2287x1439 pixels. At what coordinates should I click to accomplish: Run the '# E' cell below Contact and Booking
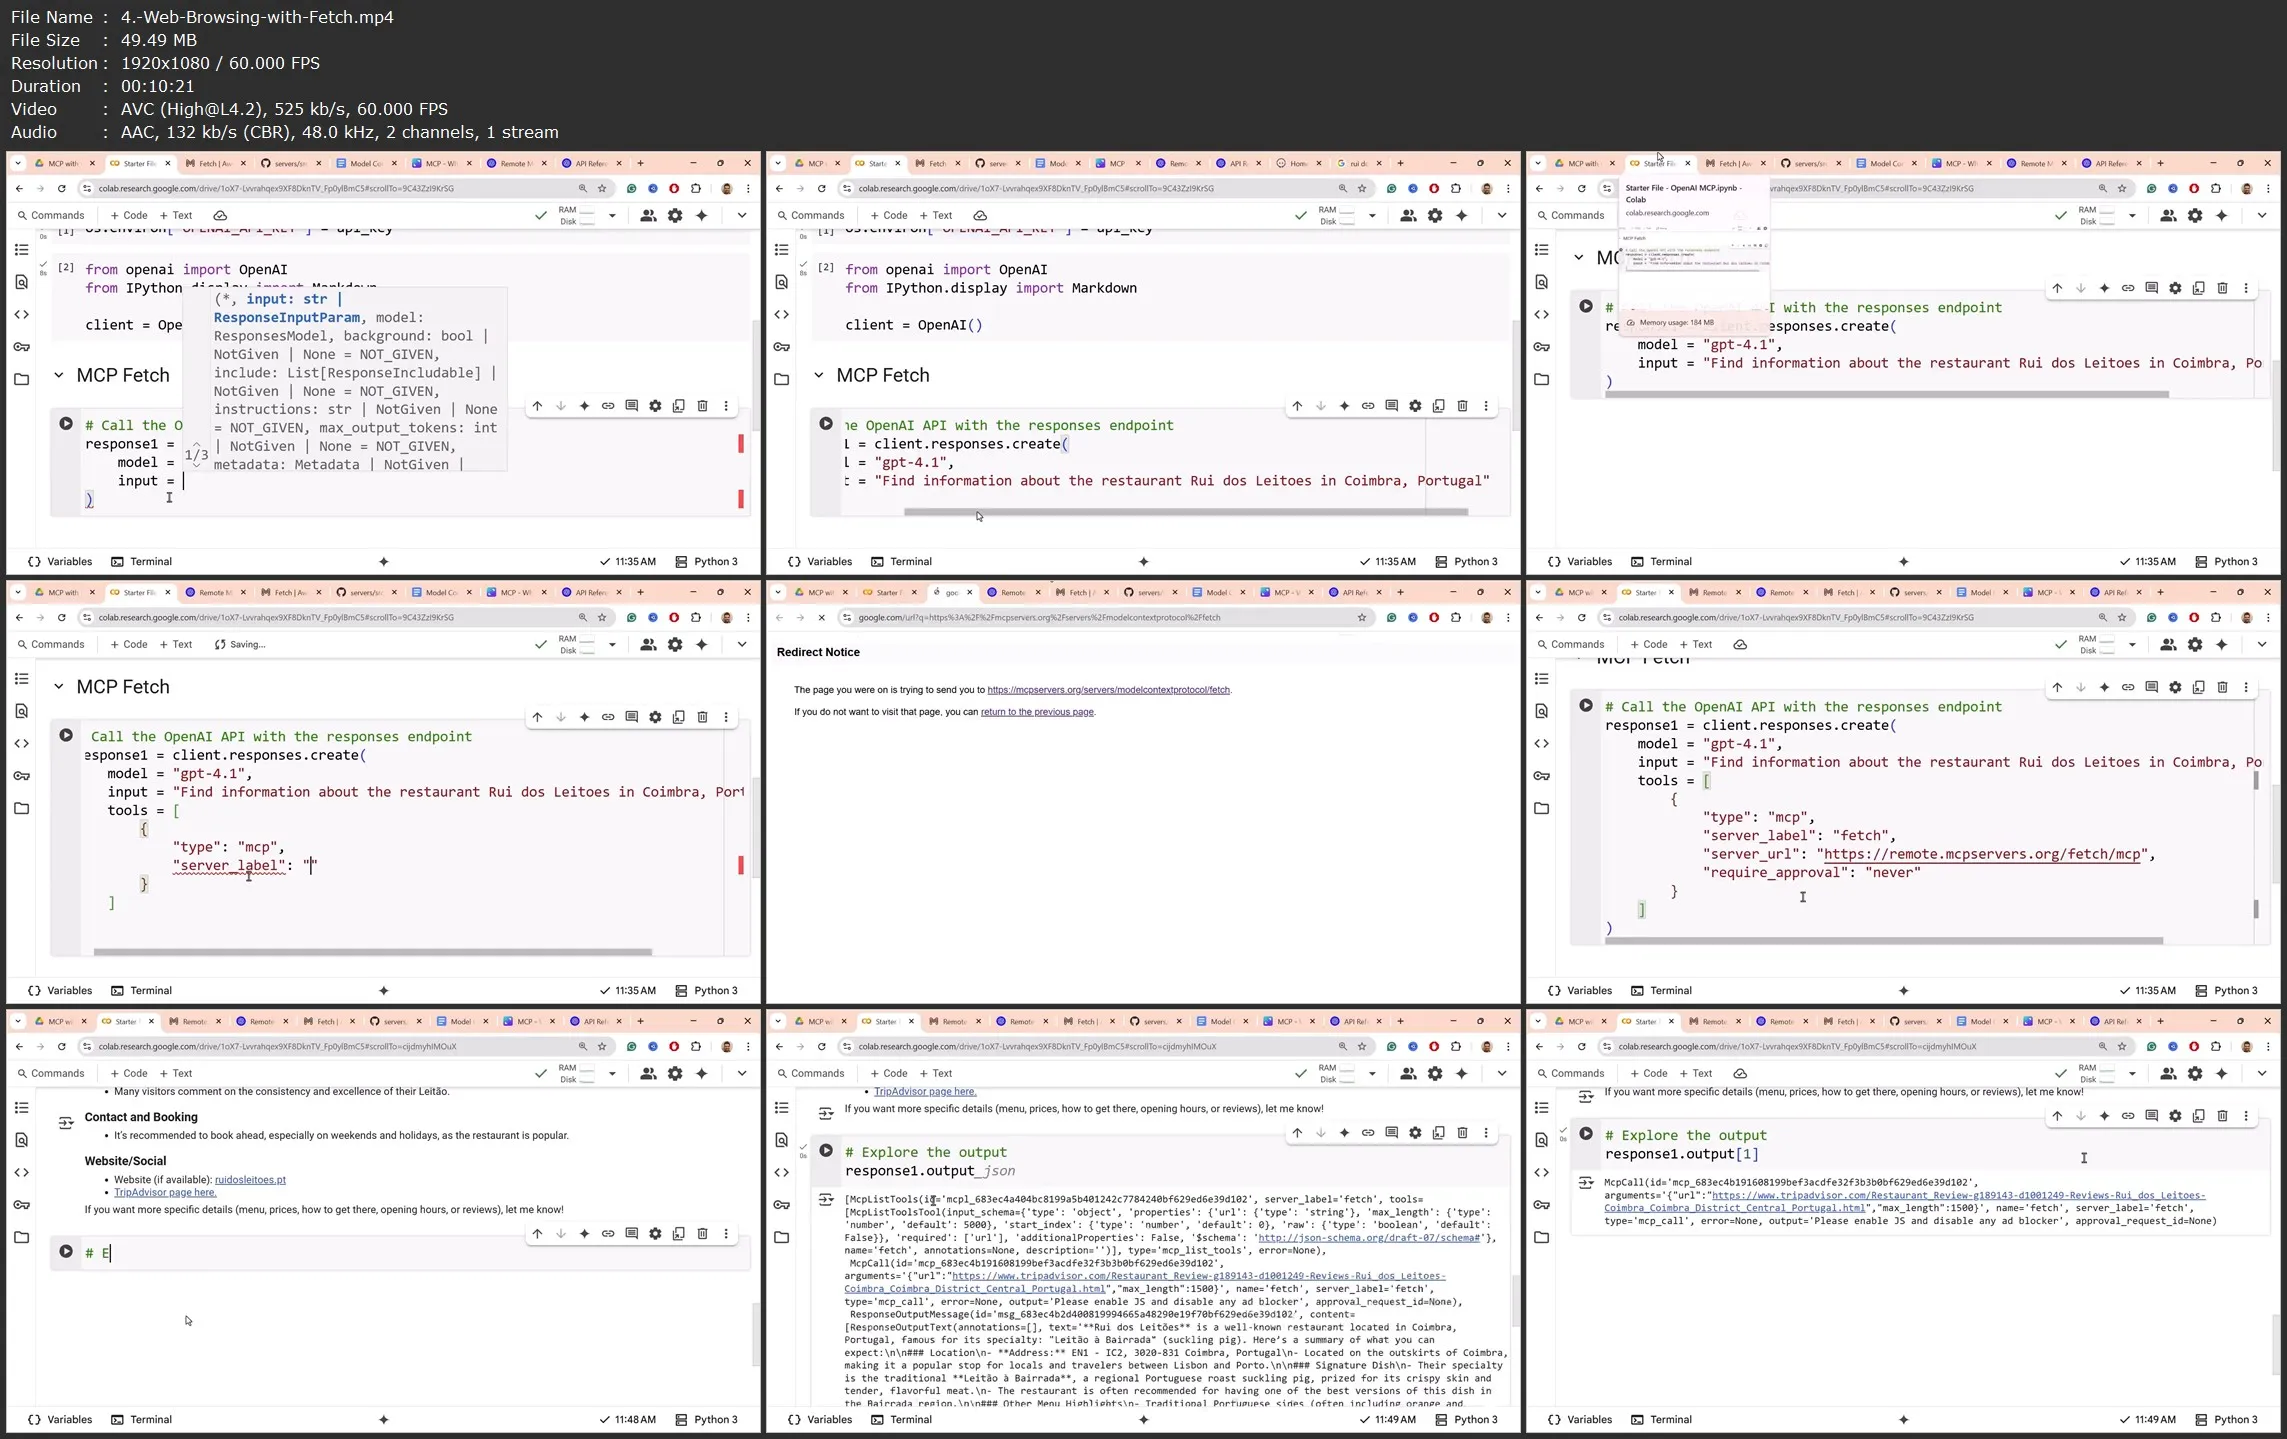66,1251
